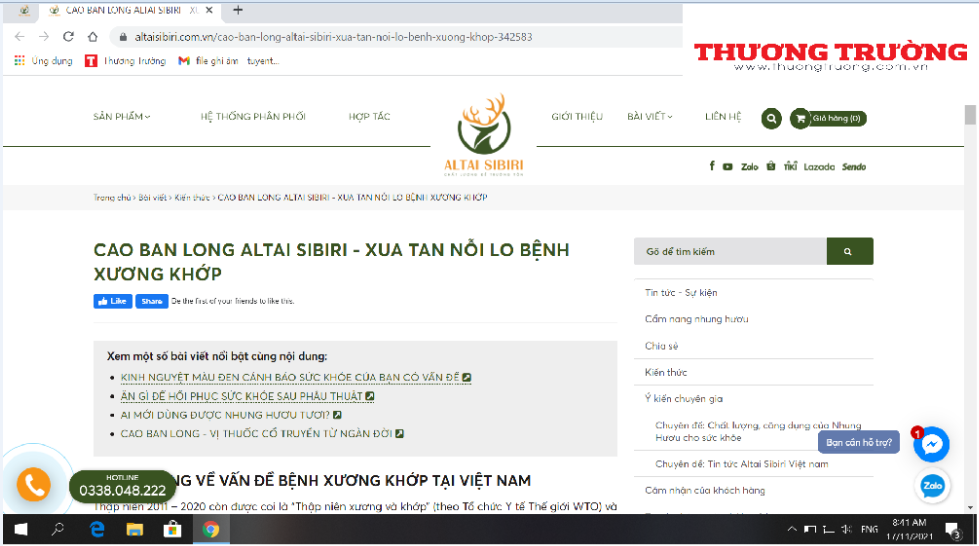Click the round Zalo chat button
The height and width of the screenshot is (546, 979).
pos(933,486)
